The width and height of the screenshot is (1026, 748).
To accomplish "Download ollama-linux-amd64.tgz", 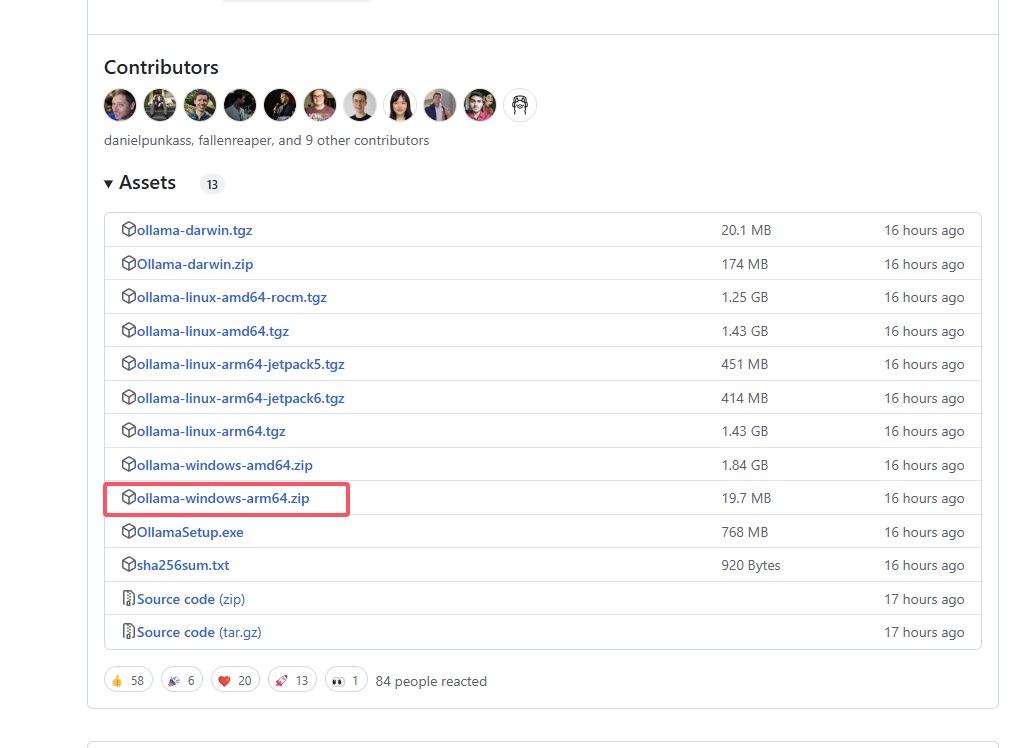I will coord(213,331).
